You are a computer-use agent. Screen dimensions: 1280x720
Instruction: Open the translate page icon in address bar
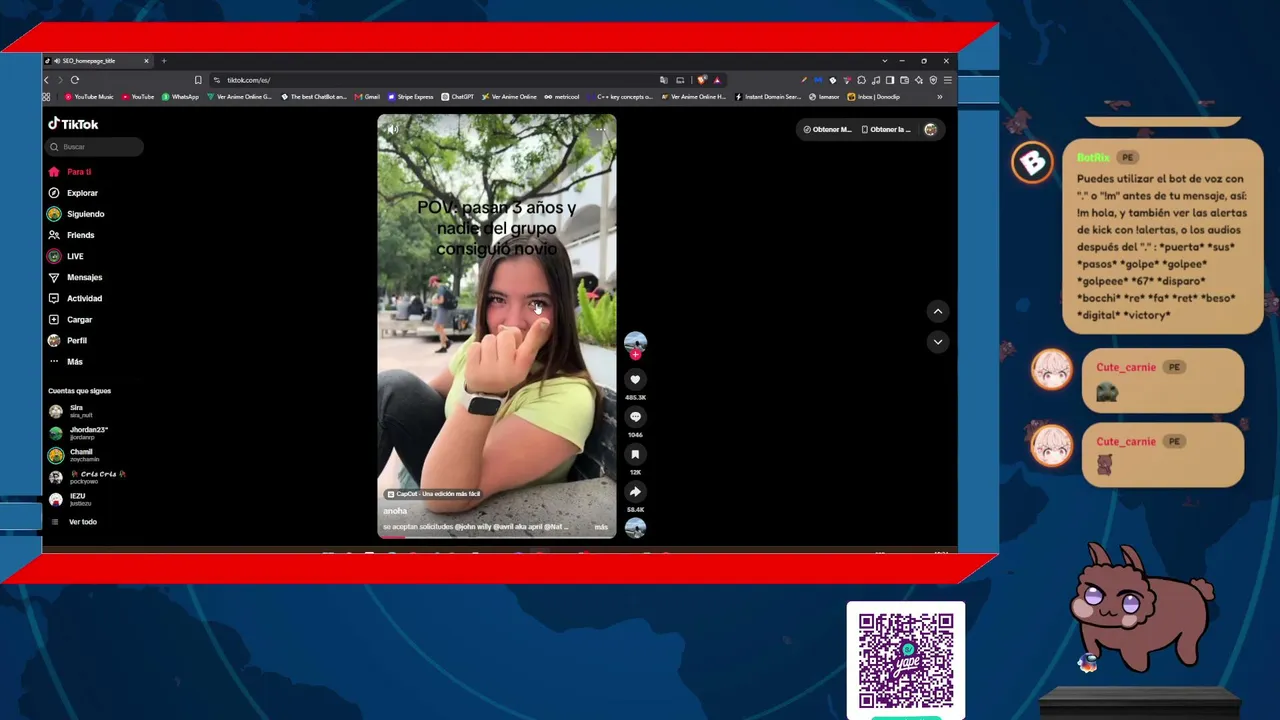click(663, 80)
